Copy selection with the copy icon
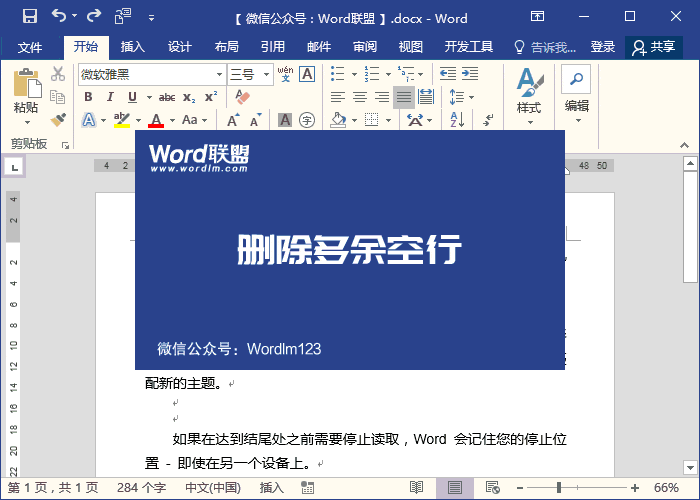The height and width of the screenshot is (500, 700). coord(58,96)
